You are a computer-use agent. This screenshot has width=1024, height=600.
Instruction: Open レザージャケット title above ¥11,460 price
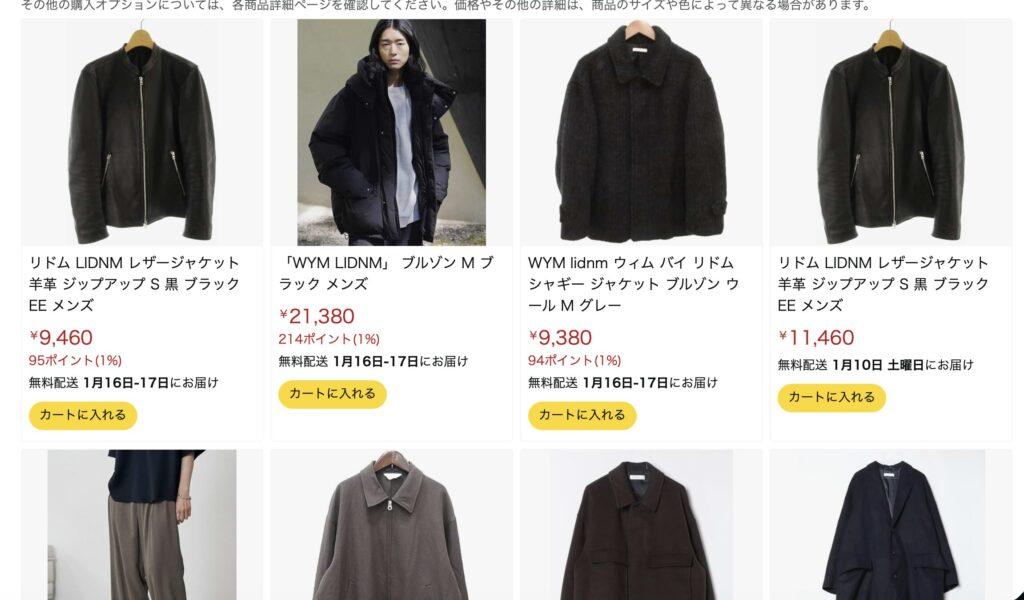coord(884,284)
